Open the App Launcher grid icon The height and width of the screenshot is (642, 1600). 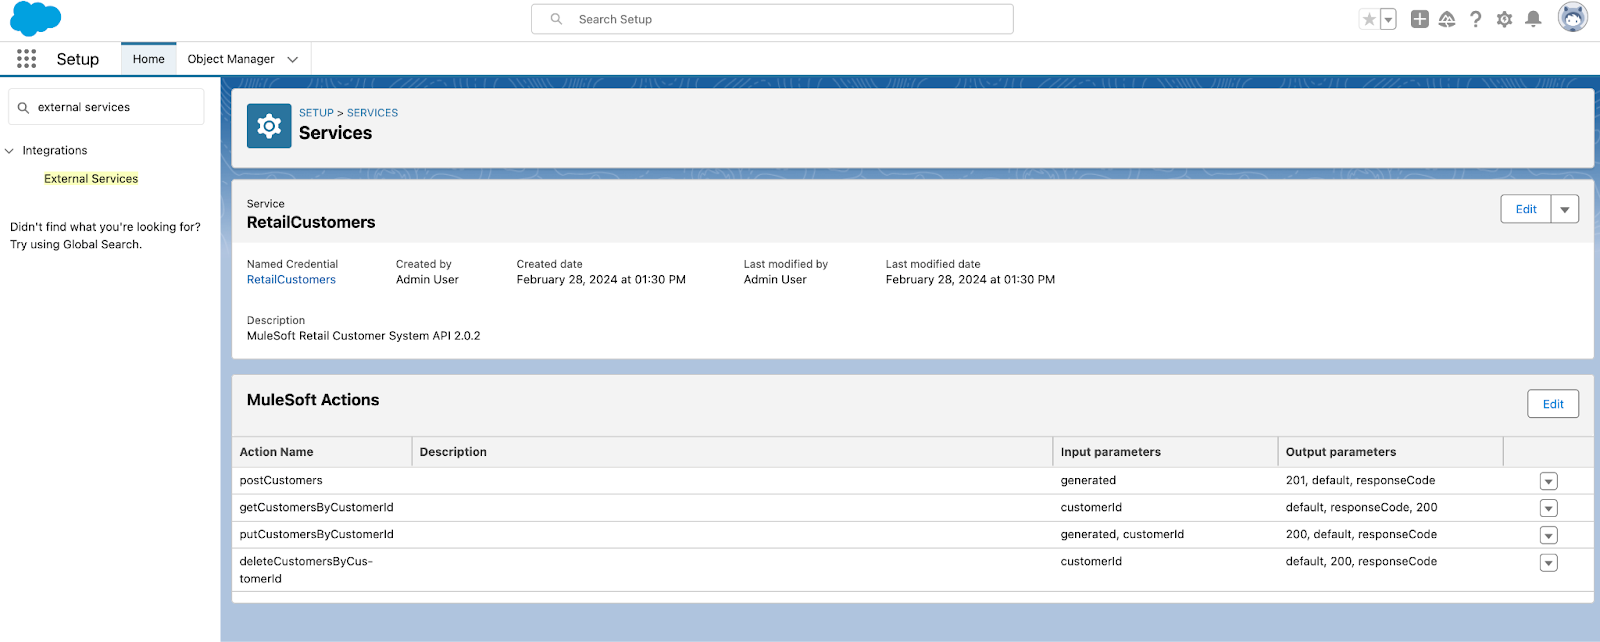coord(27,59)
